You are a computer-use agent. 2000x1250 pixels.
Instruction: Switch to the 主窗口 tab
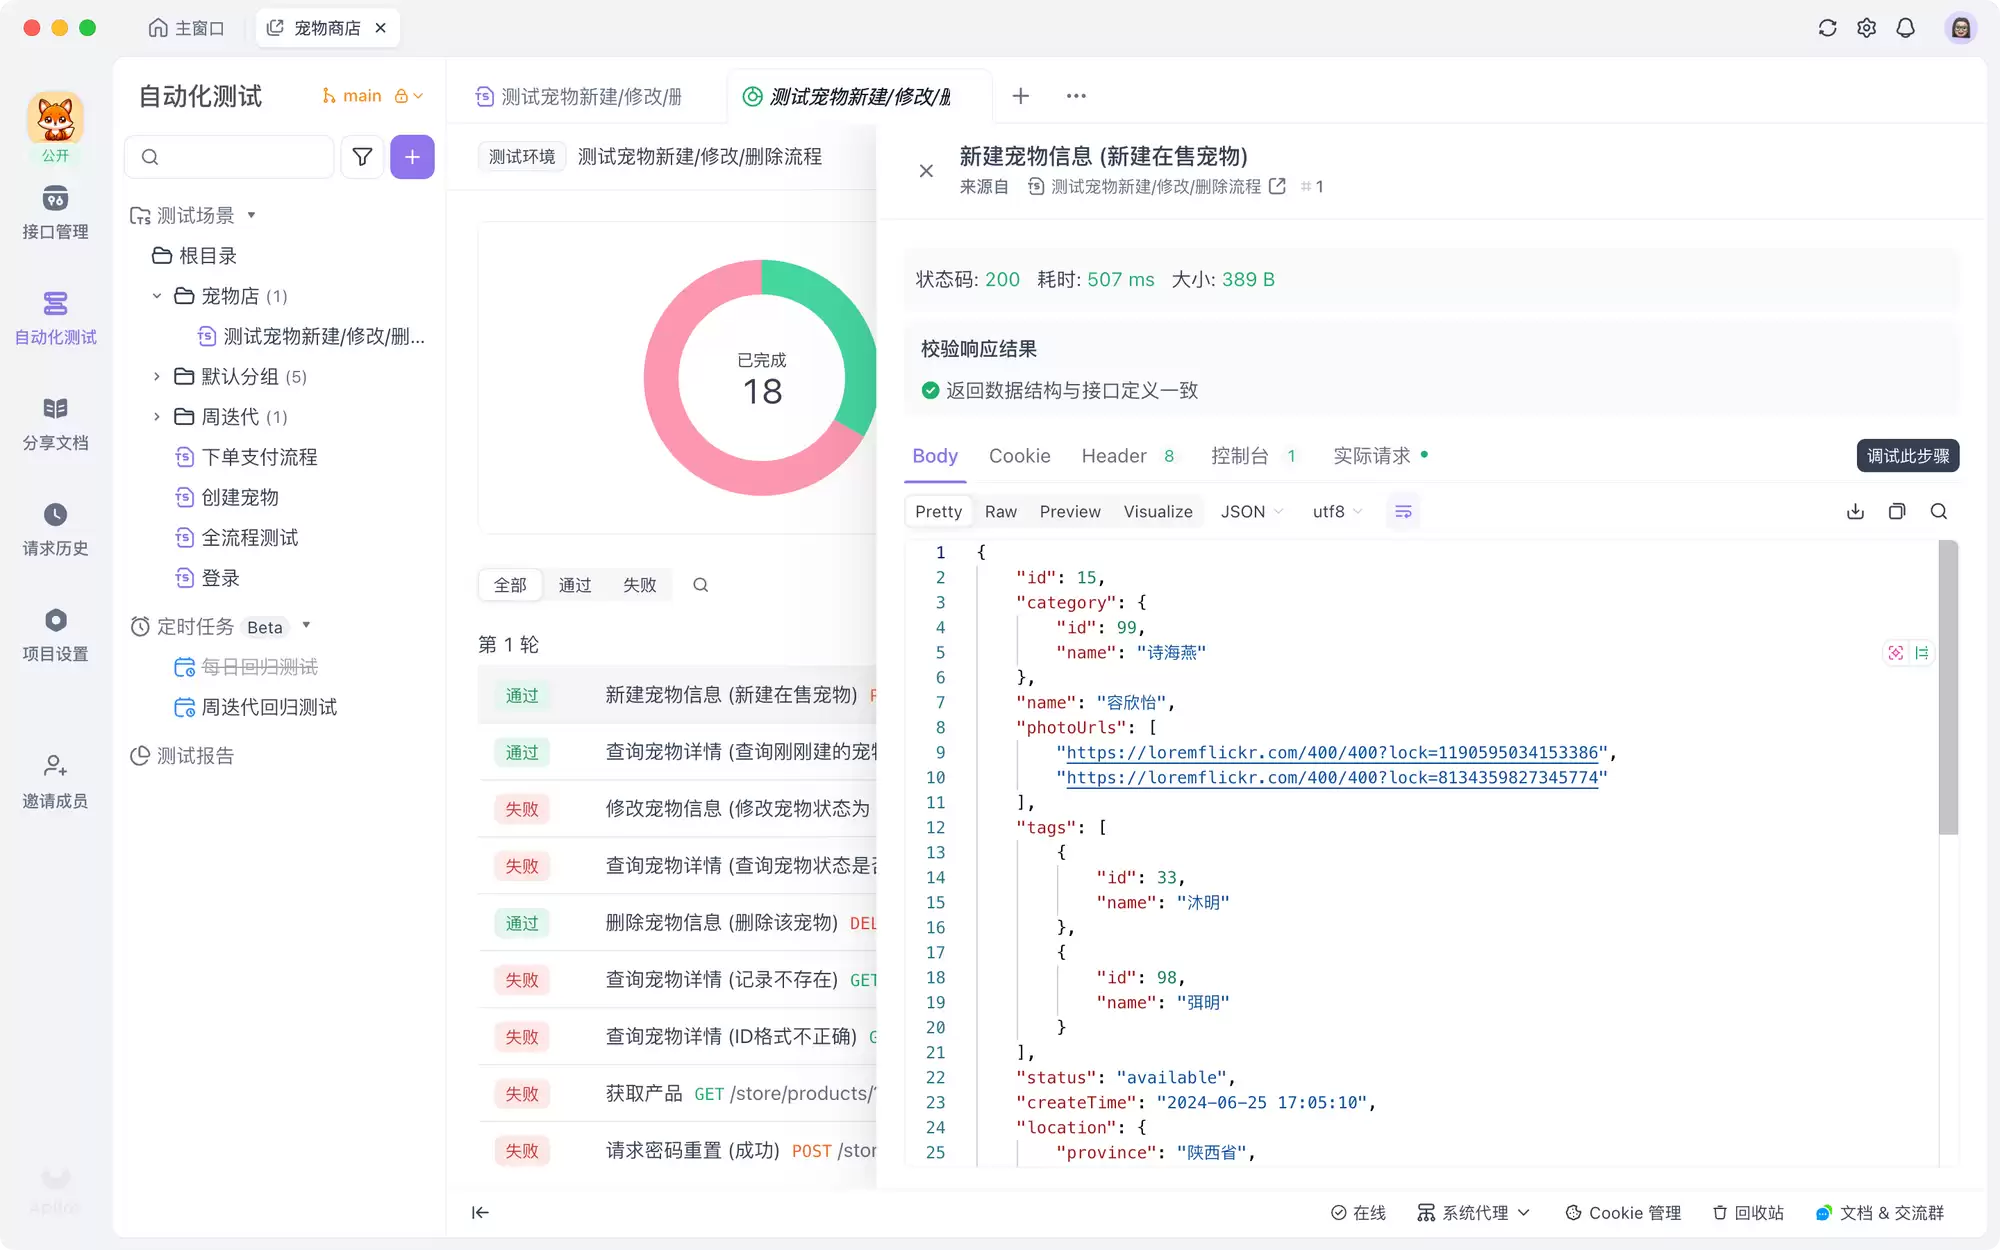click(x=186, y=28)
